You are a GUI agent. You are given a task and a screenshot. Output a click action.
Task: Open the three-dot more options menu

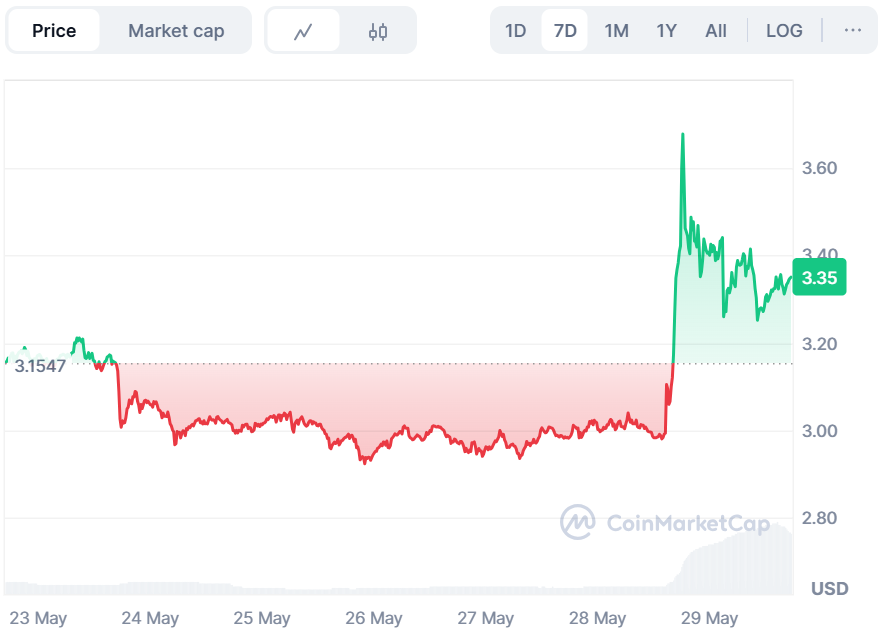tap(852, 31)
